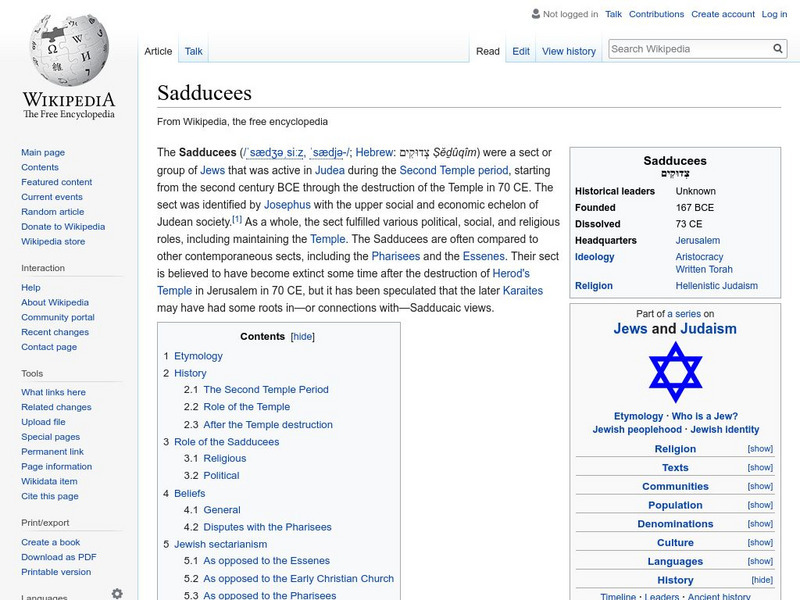Open Cite this page
Image resolution: width=800 pixels, height=600 pixels.
click(x=50, y=496)
